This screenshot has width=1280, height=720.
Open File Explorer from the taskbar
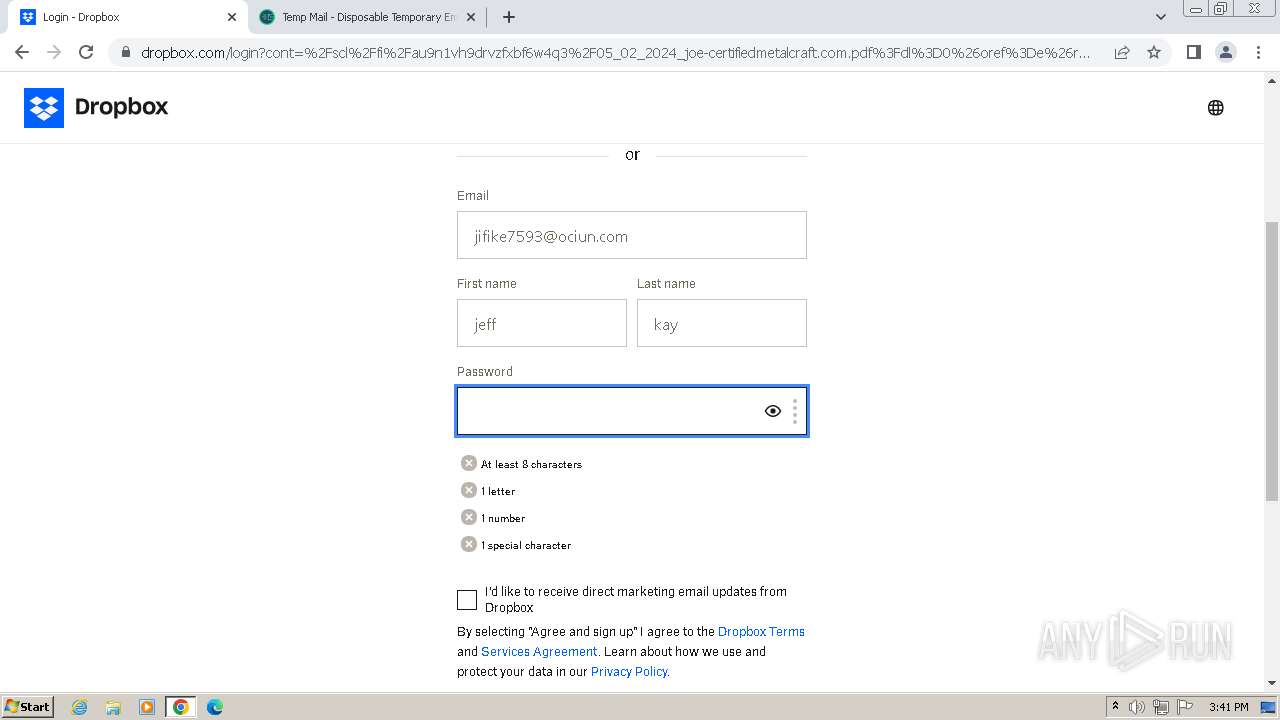(x=113, y=707)
